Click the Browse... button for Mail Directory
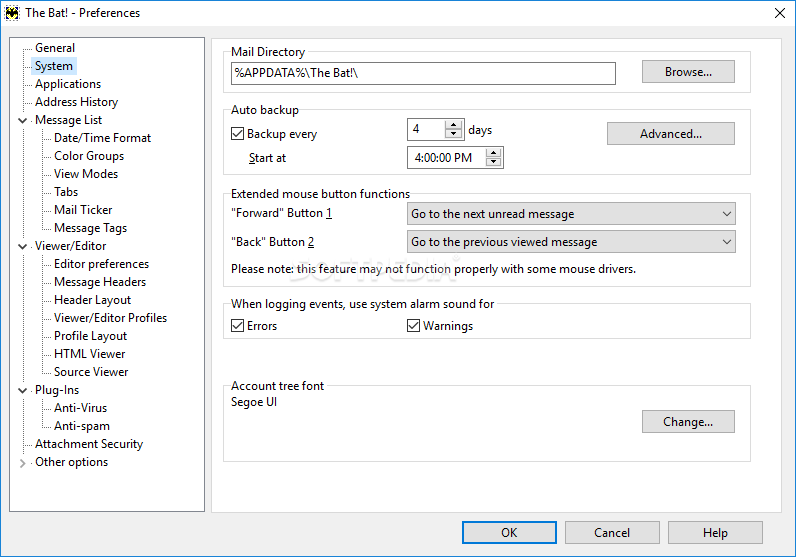This screenshot has width=796, height=557. [x=688, y=72]
